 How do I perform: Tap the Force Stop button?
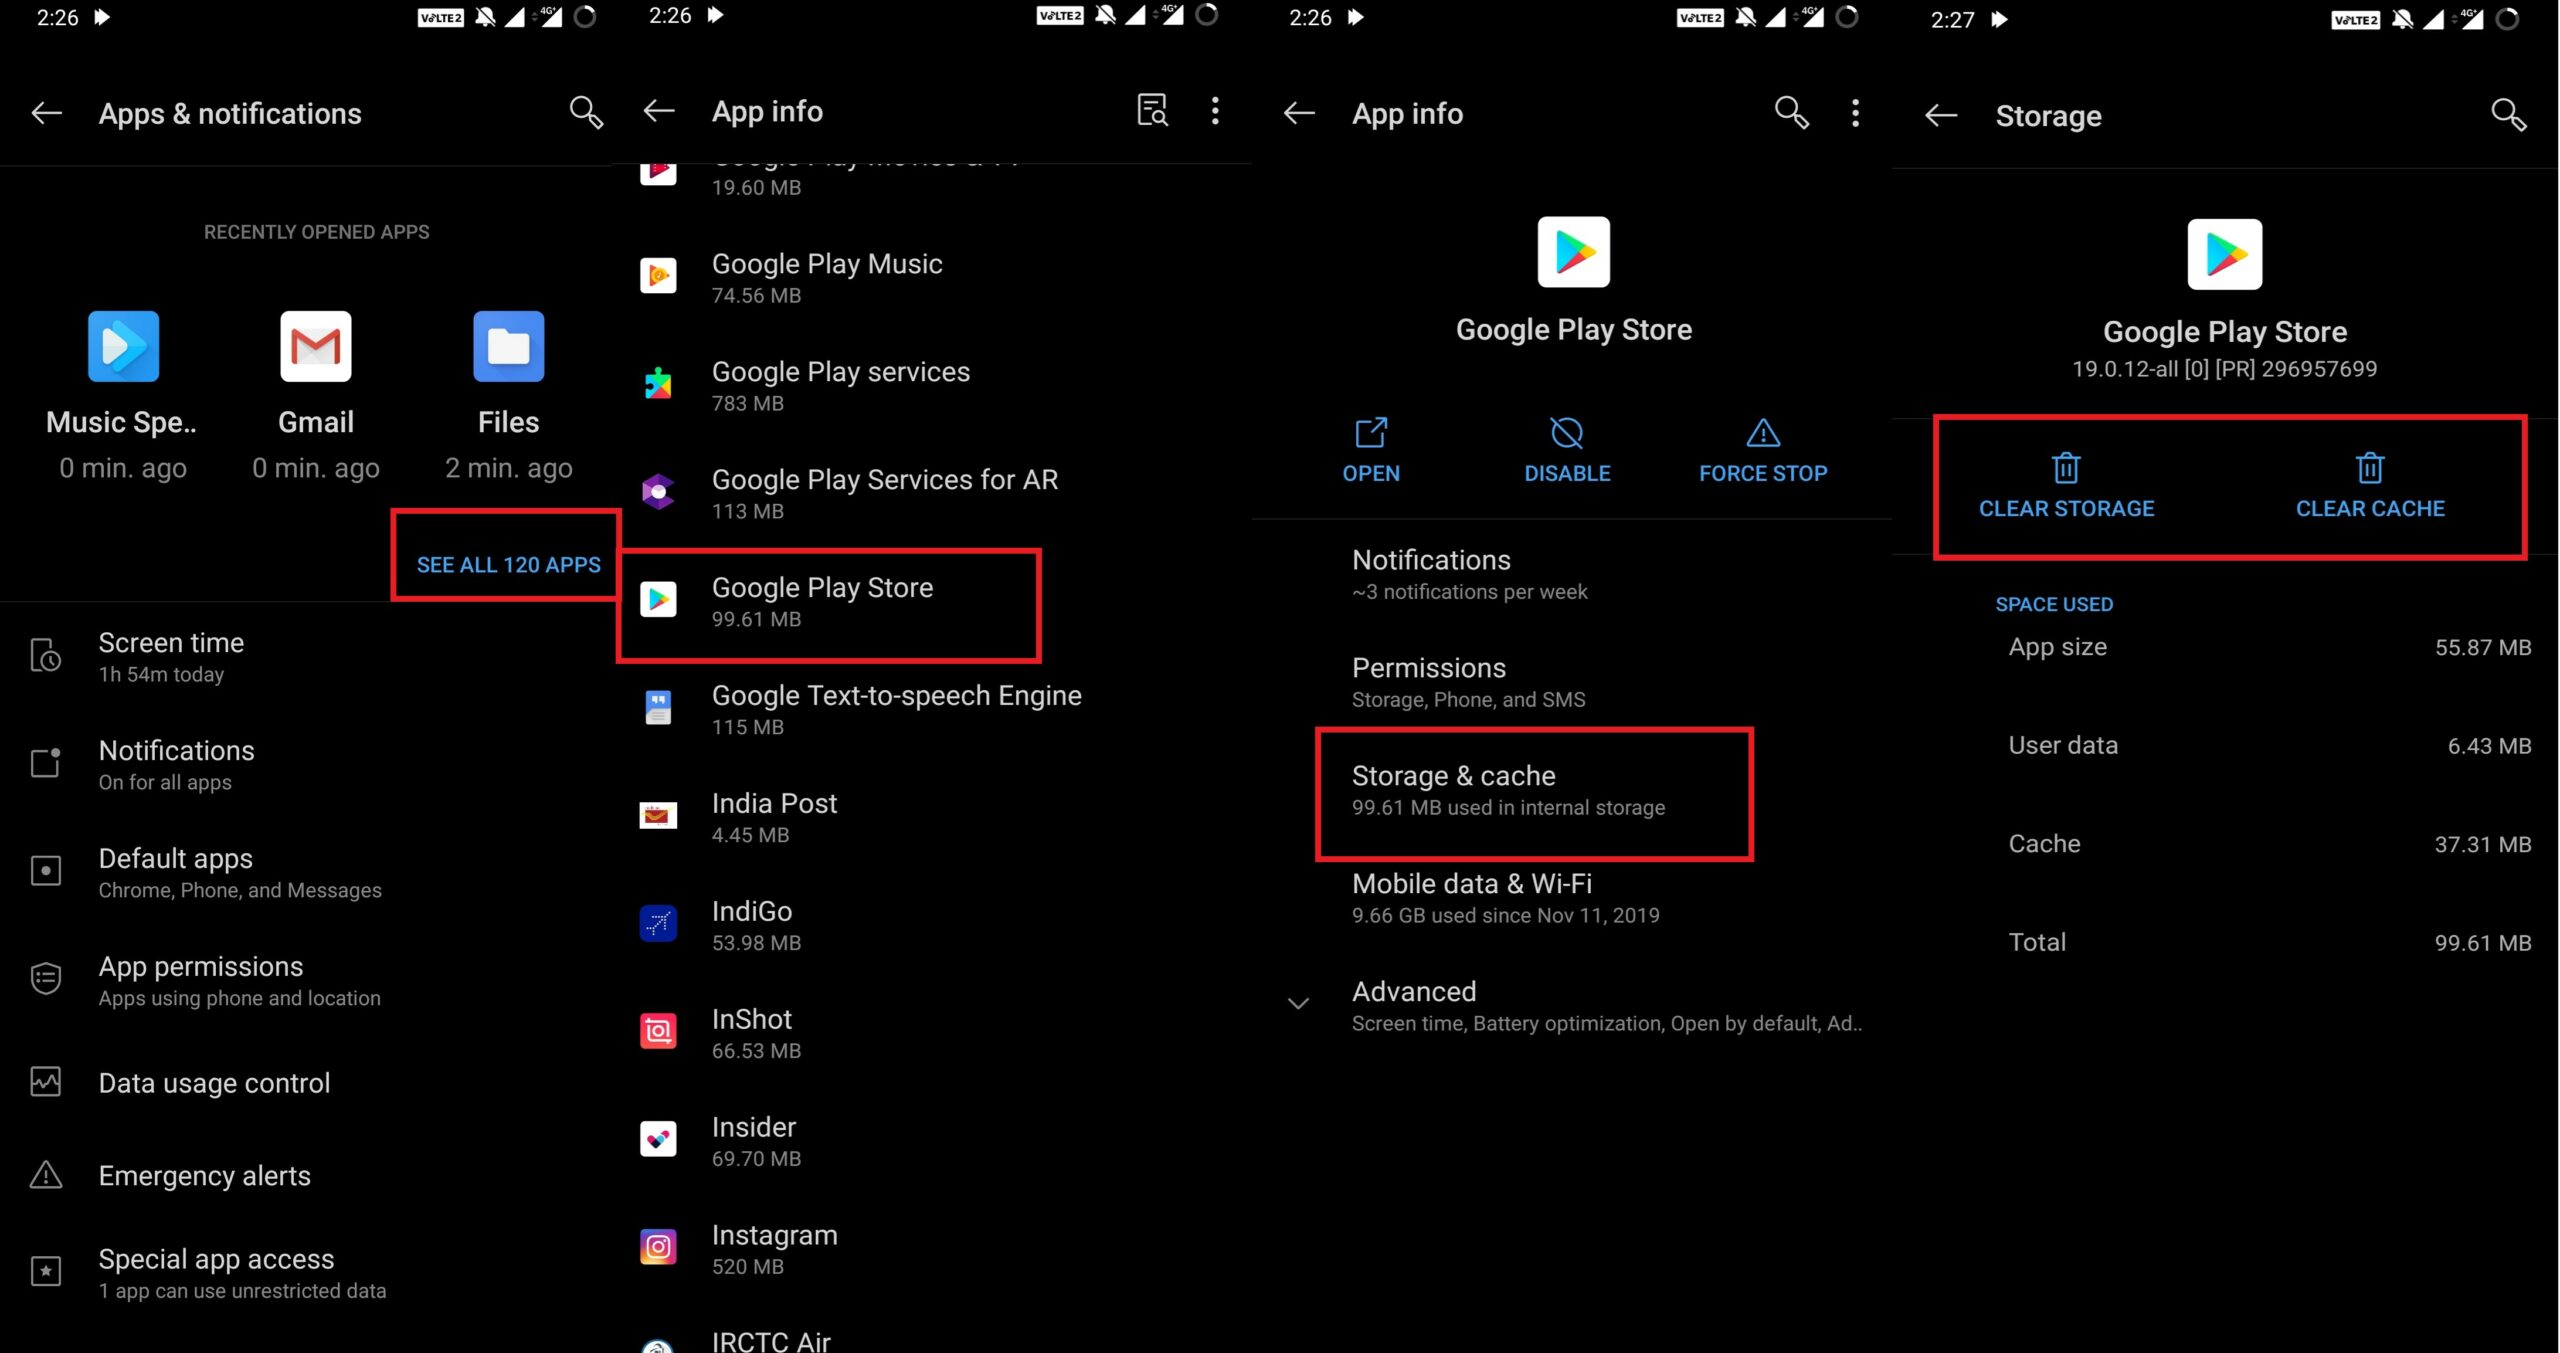click(x=1763, y=449)
